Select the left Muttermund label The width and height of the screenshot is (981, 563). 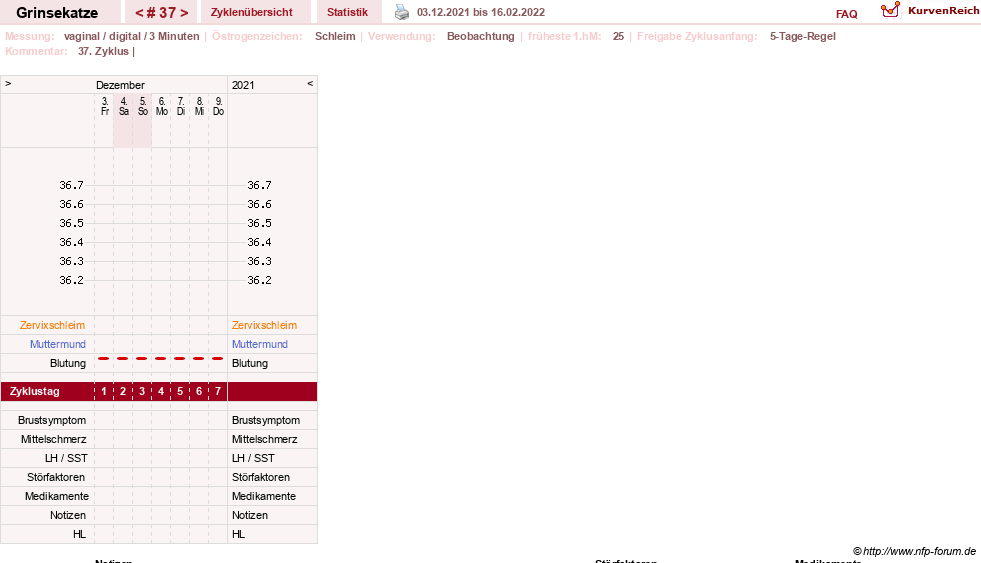[58, 344]
